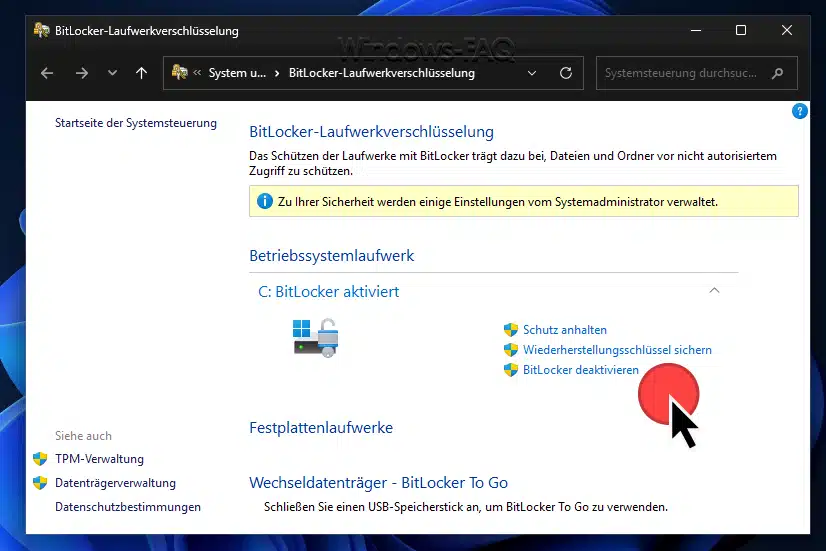Open help with the blue question mark
The width and height of the screenshot is (826, 551).
coord(799,111)
